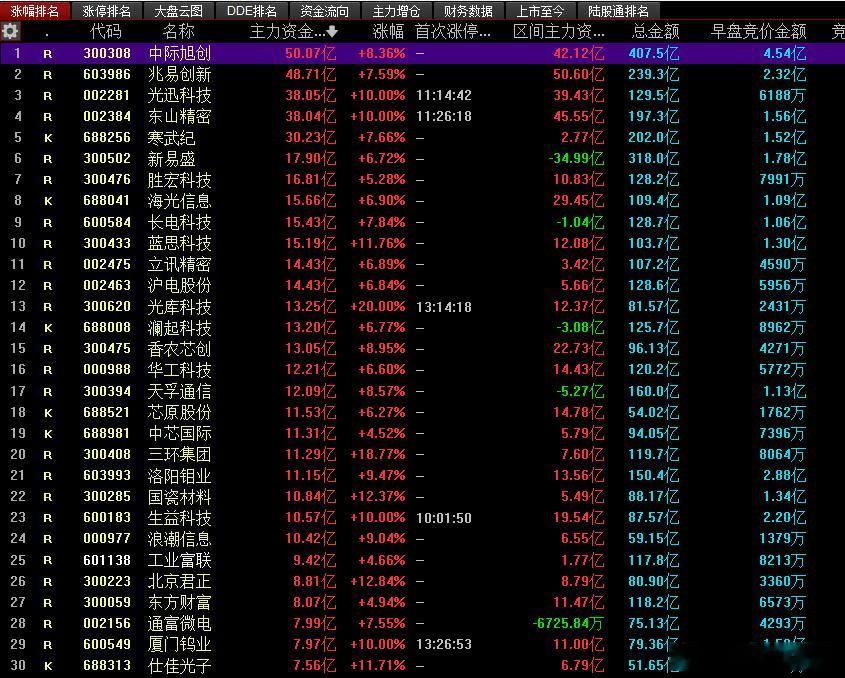Viewport: 845px width, 678px height.
Task: Click the K marker on row 芯原股份
Action: click(48, 413)
